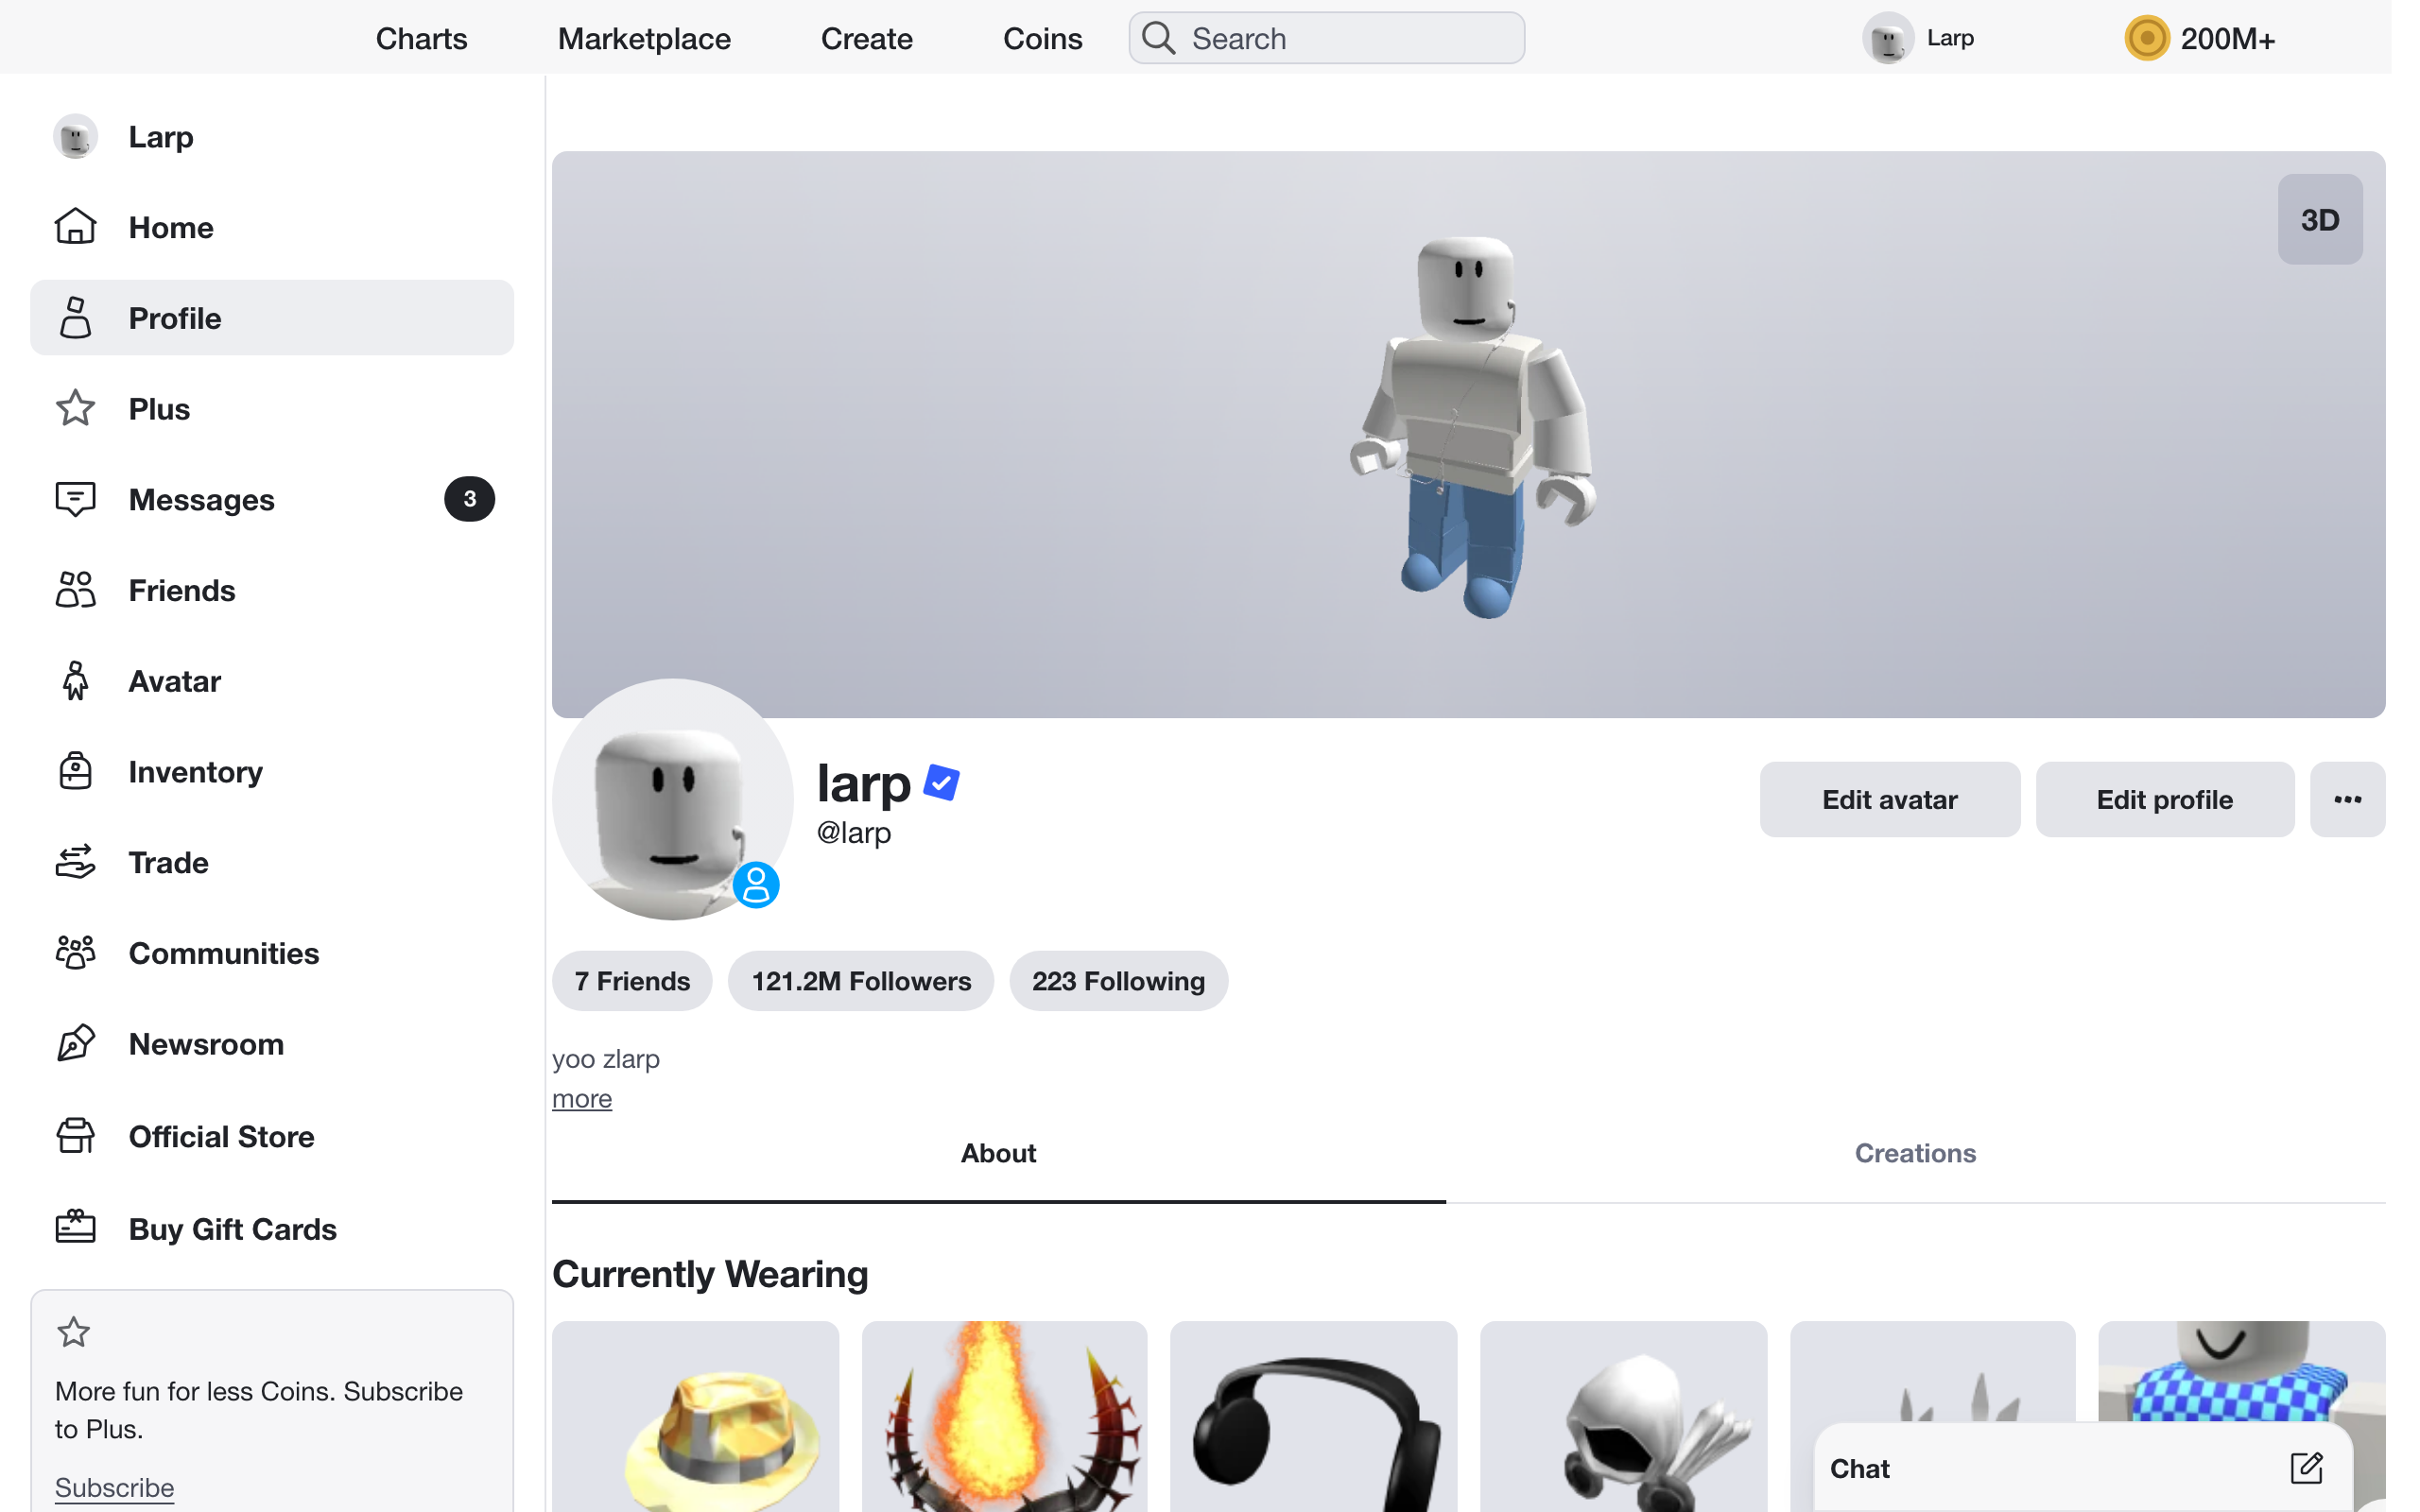Click the Friends people icon in sidebar
The width and height of the screenshot is (2420, 1512).
(x=75, y=590)
